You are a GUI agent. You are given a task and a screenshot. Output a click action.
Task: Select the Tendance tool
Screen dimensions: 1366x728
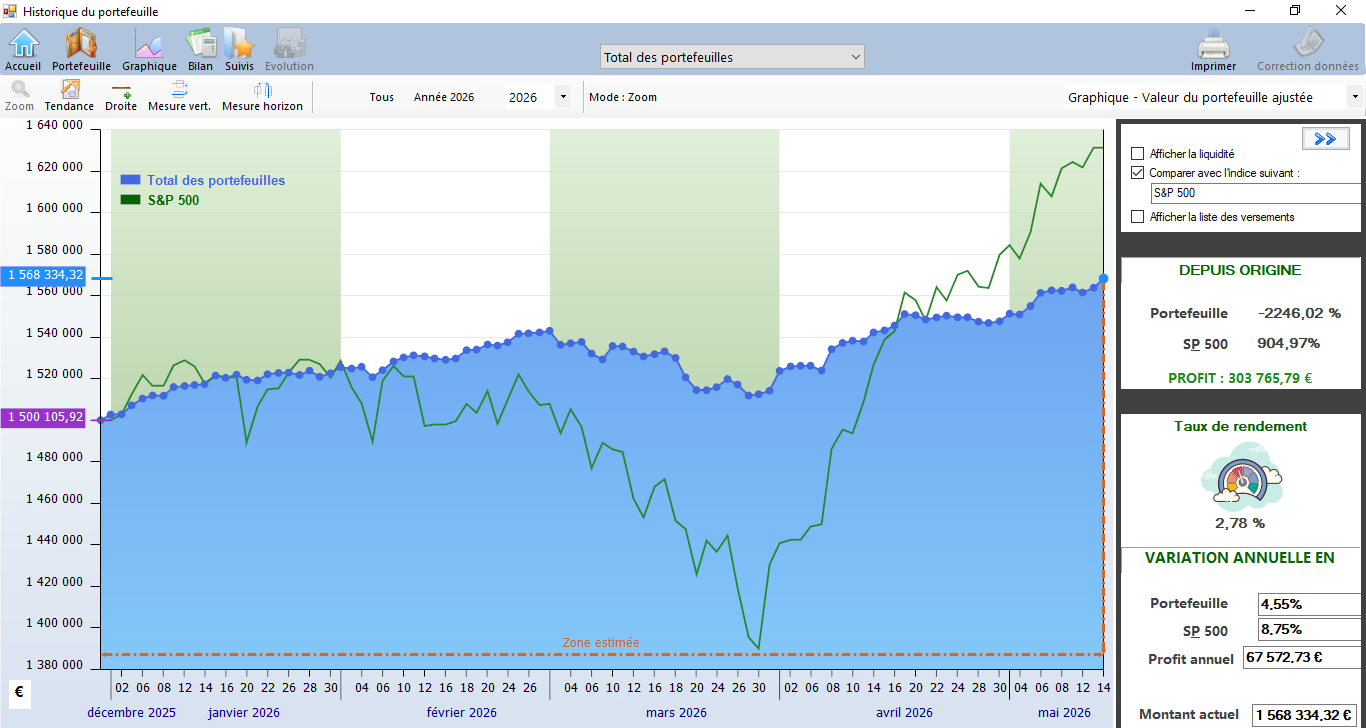click(69, 96)
